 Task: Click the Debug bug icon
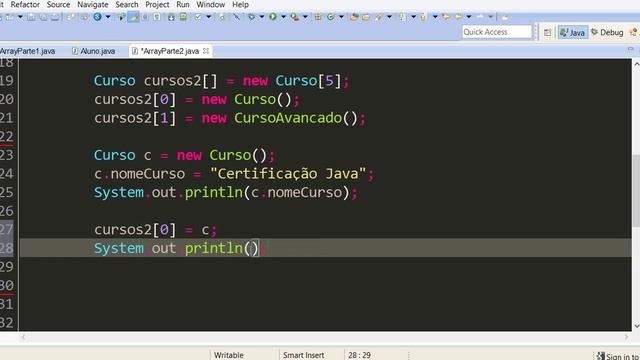coord(251,17)
